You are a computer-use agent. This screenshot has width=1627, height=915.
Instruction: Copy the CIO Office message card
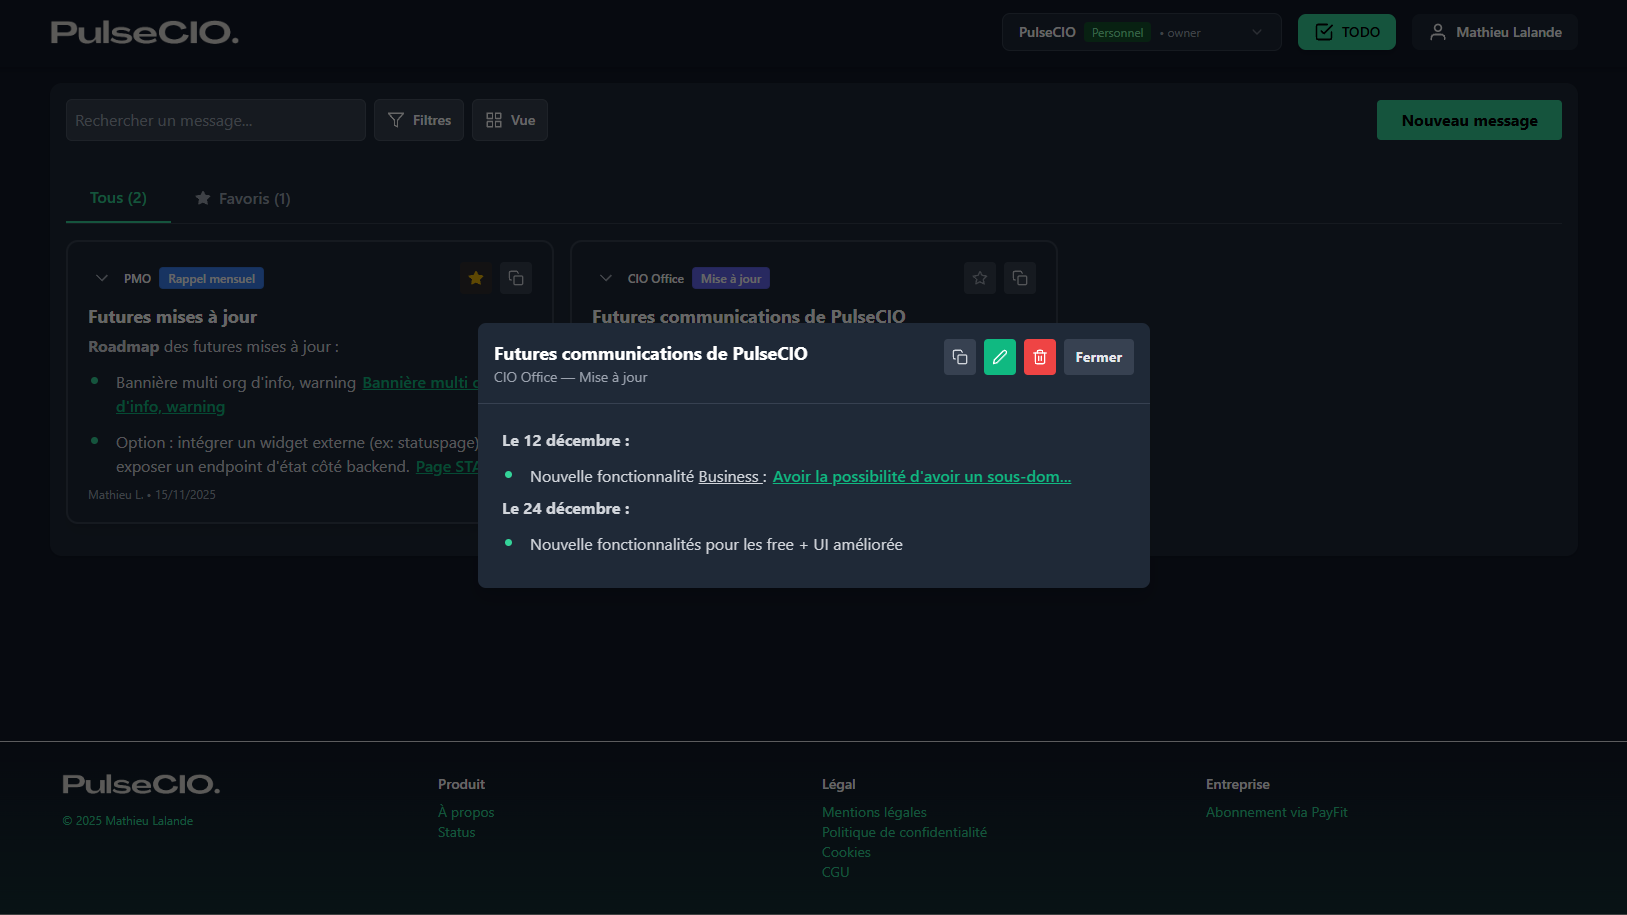(x=1020, y=278)
